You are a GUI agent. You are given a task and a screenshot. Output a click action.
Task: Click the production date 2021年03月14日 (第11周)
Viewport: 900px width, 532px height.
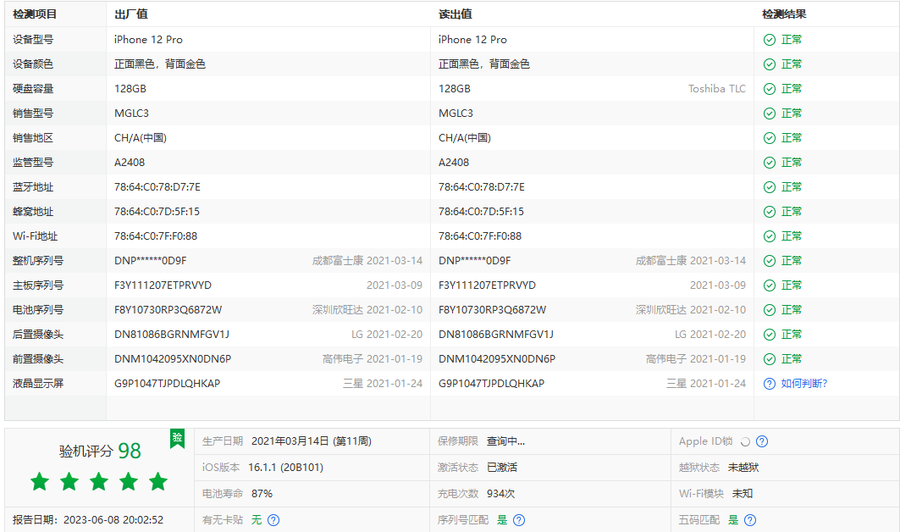point(311,441)
